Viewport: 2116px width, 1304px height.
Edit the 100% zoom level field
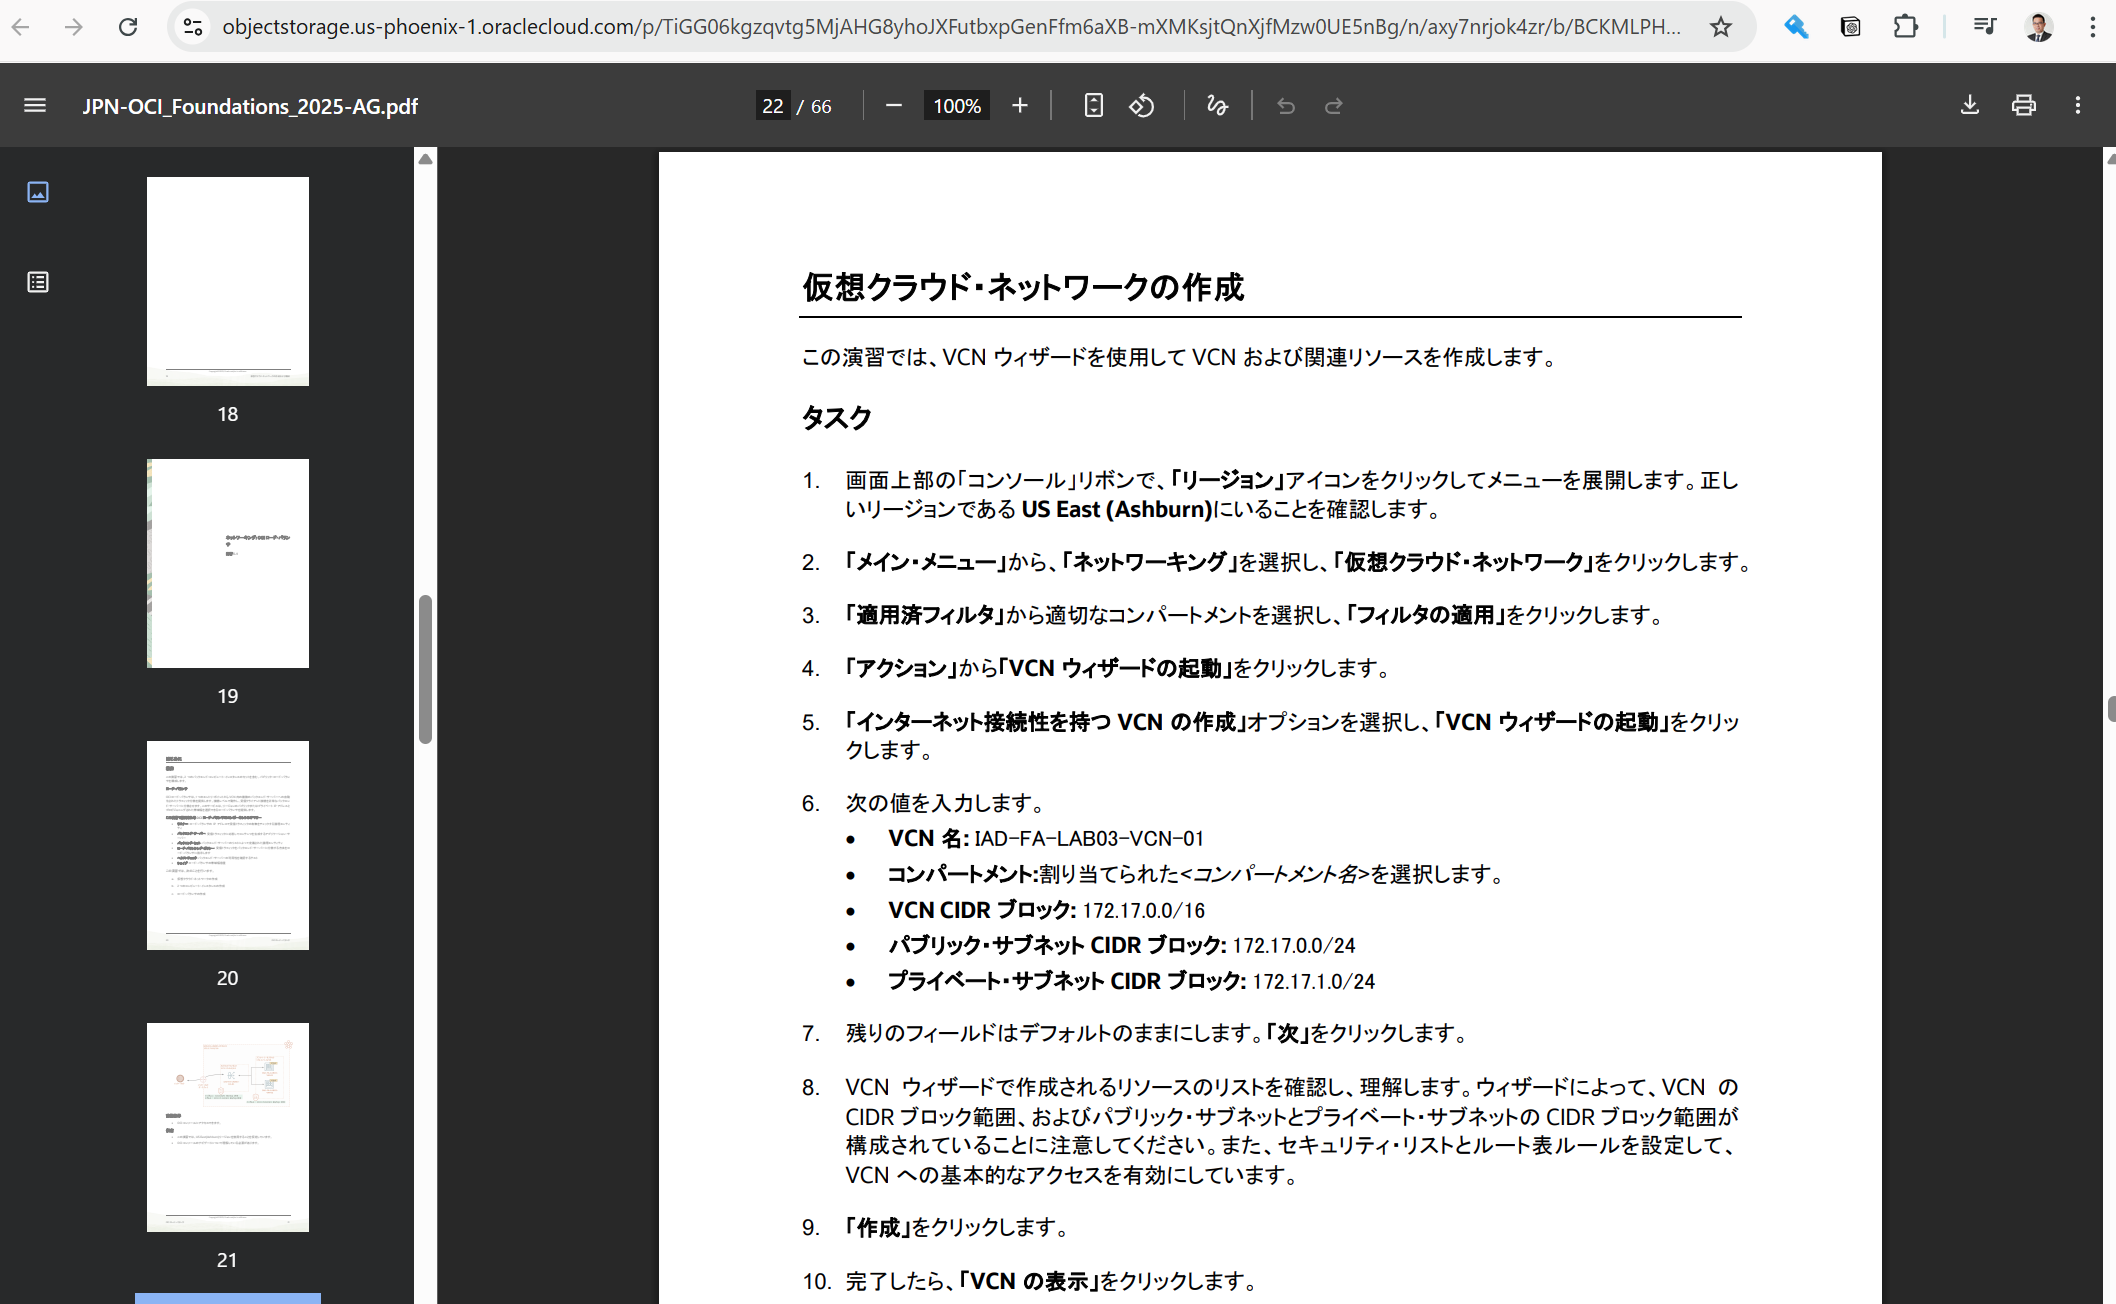(x=957, y=106)
